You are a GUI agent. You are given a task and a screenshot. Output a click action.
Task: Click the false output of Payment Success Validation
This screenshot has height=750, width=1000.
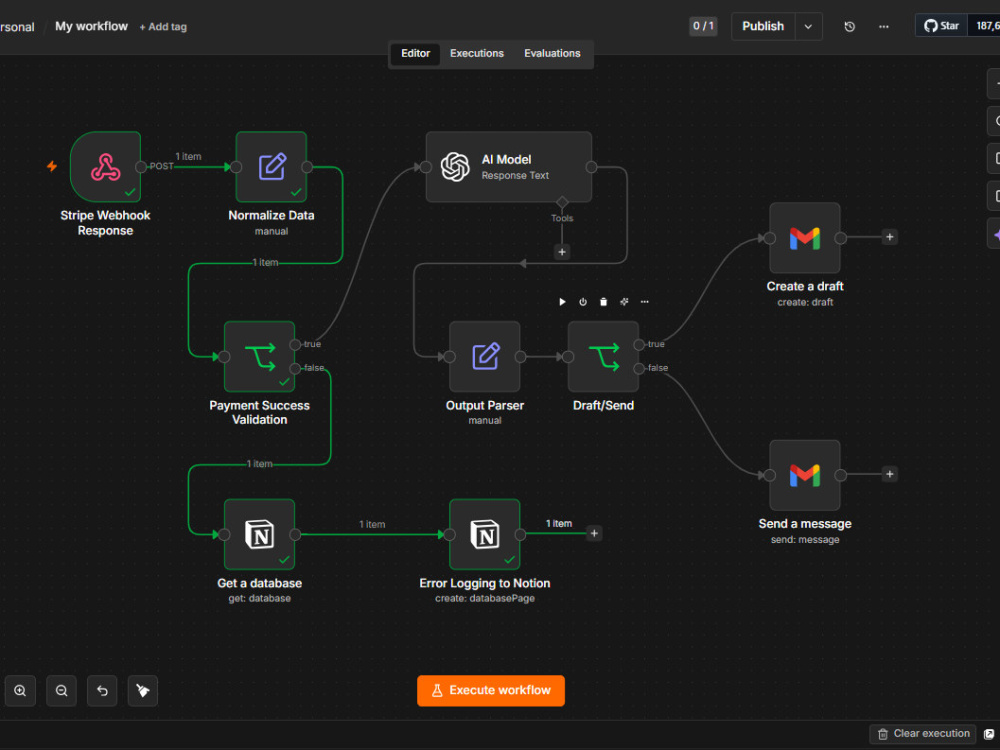[295, 368]
